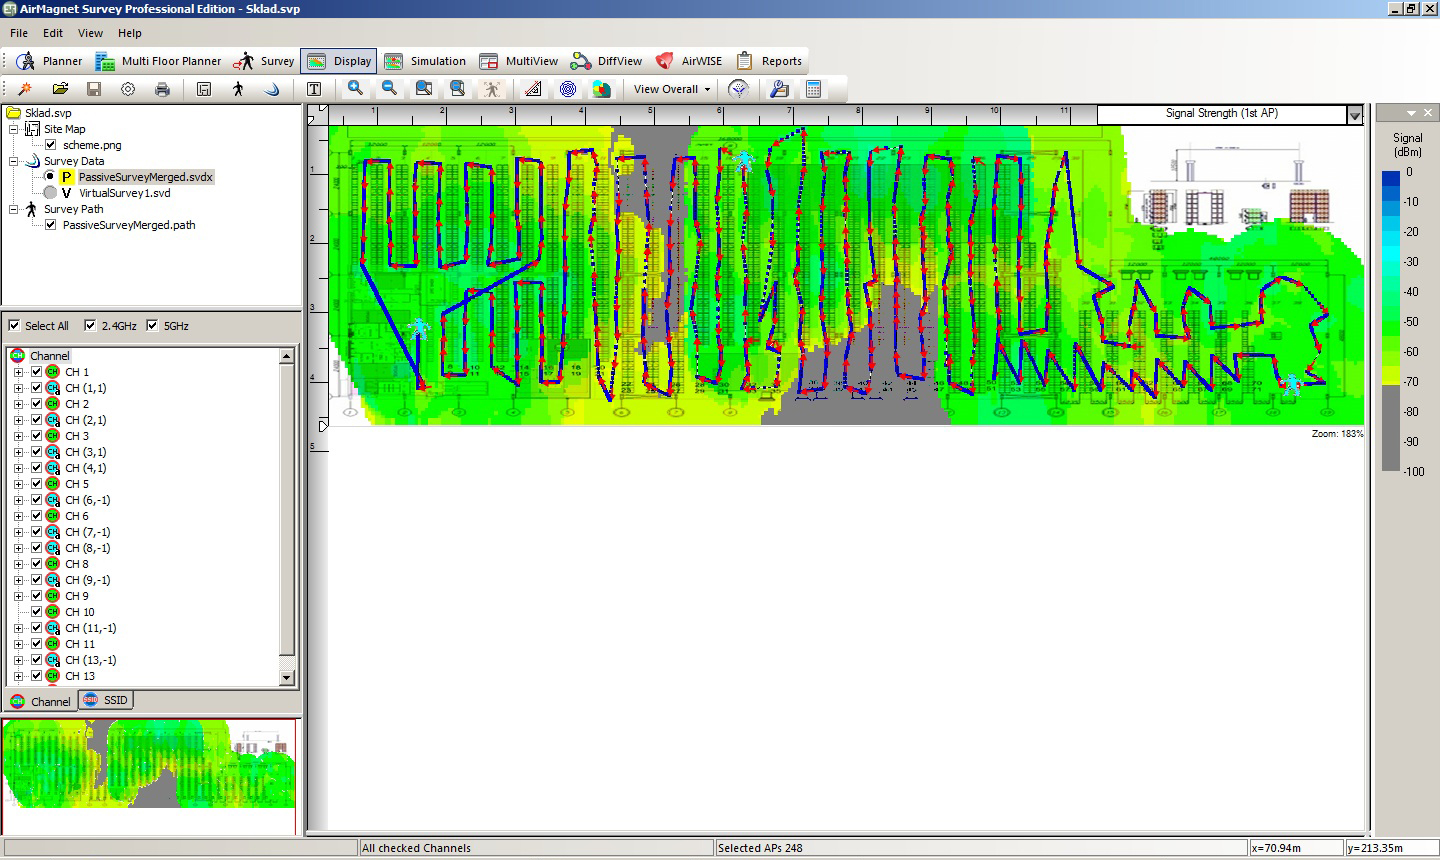Screen dimensions: 1440x860
Task: Click the calculator icon in toolbar
Action: tap(813, 89)
